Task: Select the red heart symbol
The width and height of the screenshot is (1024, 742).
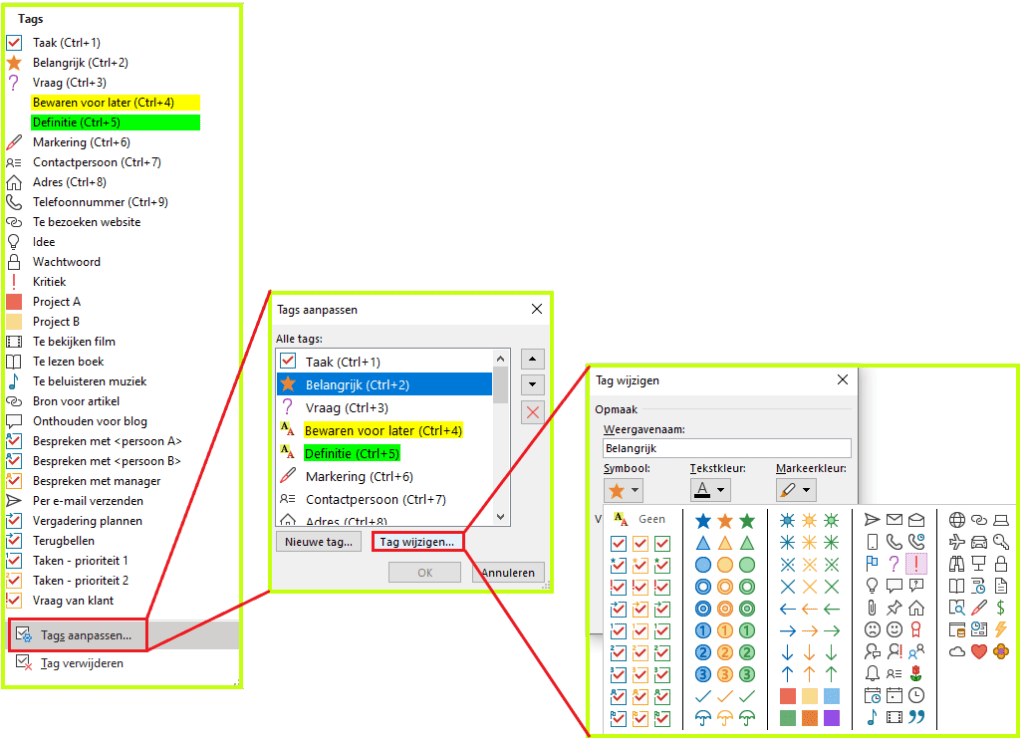Action: click(979, 652)
